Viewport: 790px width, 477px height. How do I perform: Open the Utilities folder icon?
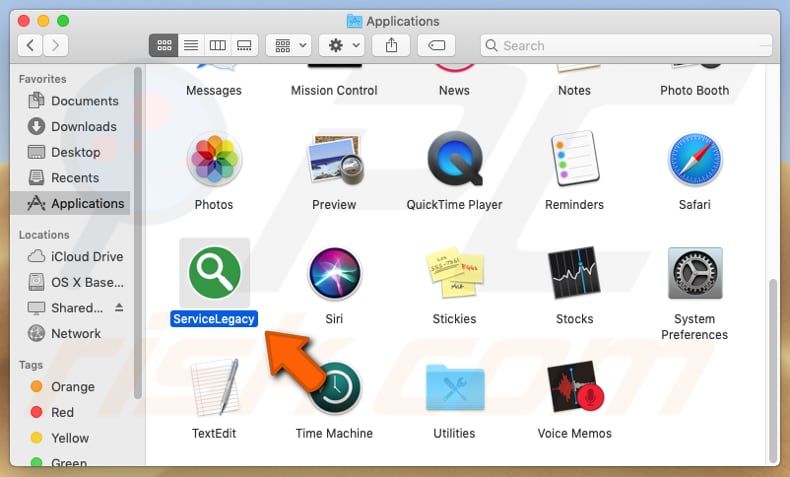(x=454, y=387)
